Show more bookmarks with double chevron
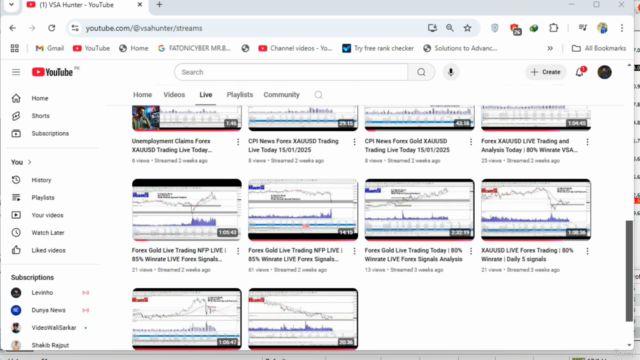The height and width of the screenshot is (360, 640). [550, 48]
